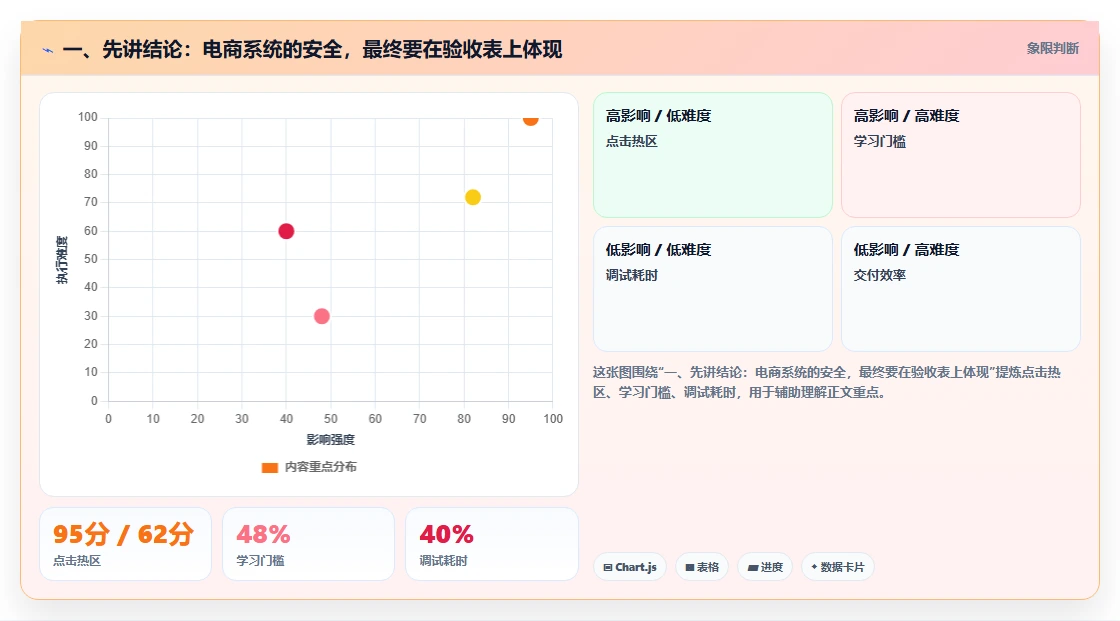
Task: Click the pink data point near 30
Action: coord(322,316)
